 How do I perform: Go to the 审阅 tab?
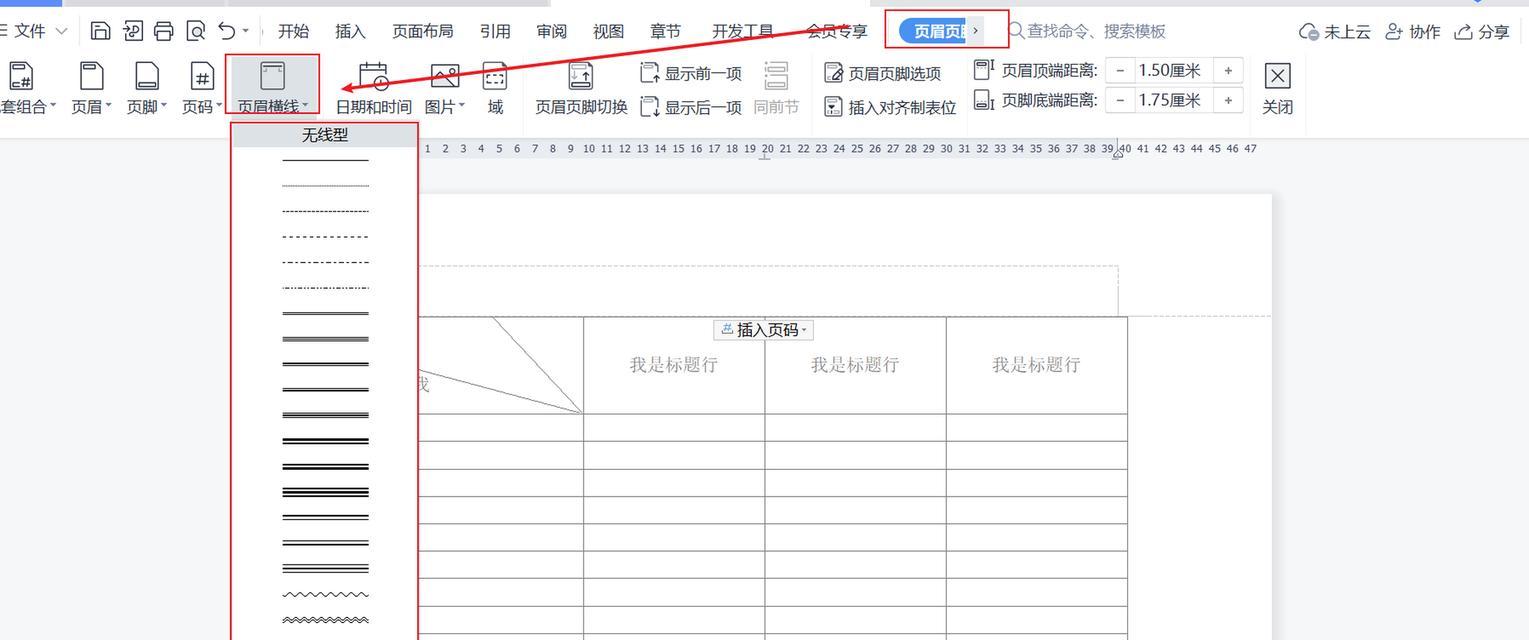click(551, 31)
